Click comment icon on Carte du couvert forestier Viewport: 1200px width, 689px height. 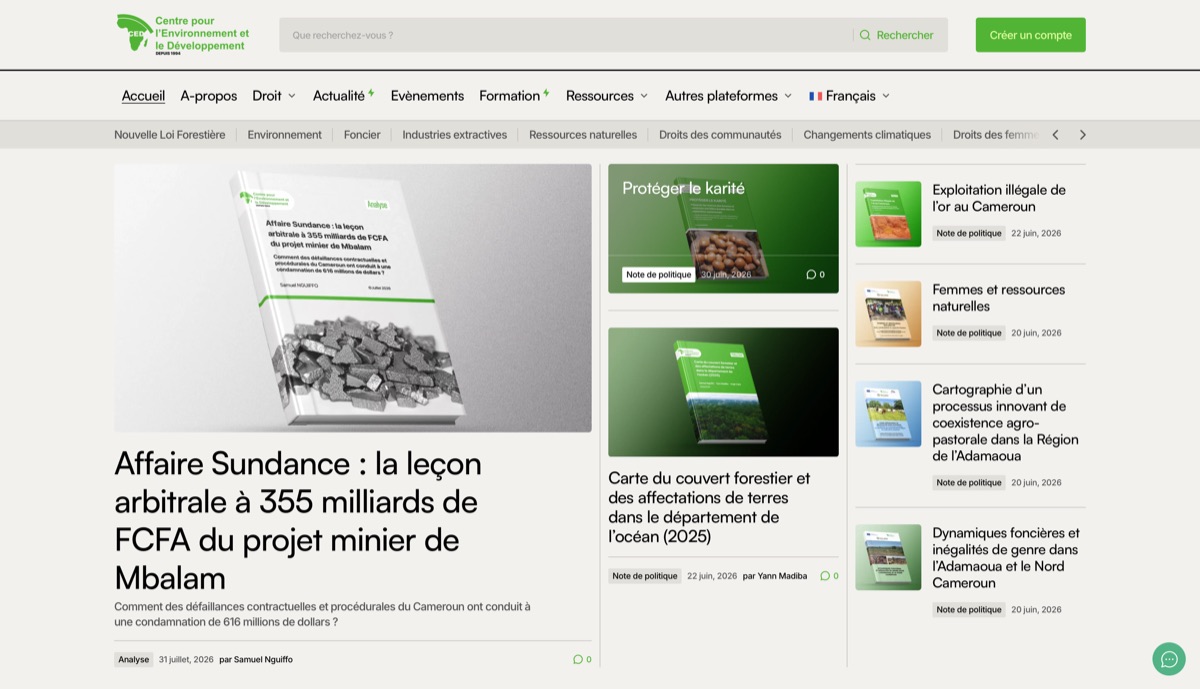825,576
